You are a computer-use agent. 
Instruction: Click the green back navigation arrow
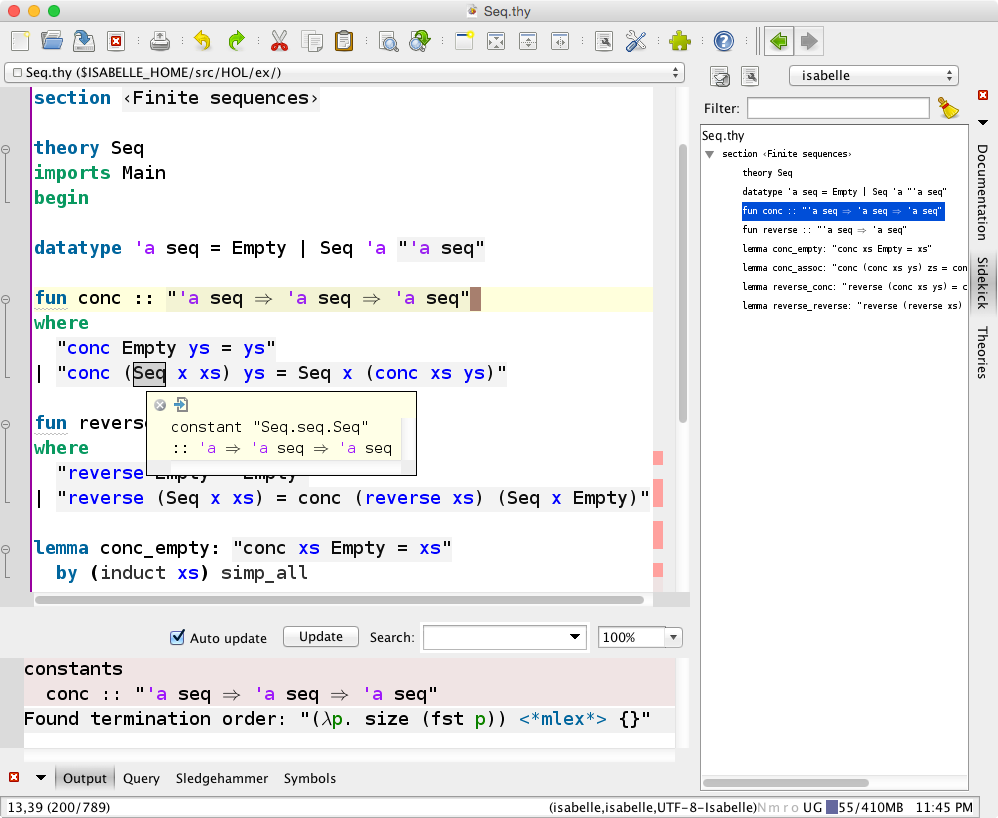coord(778,41)
